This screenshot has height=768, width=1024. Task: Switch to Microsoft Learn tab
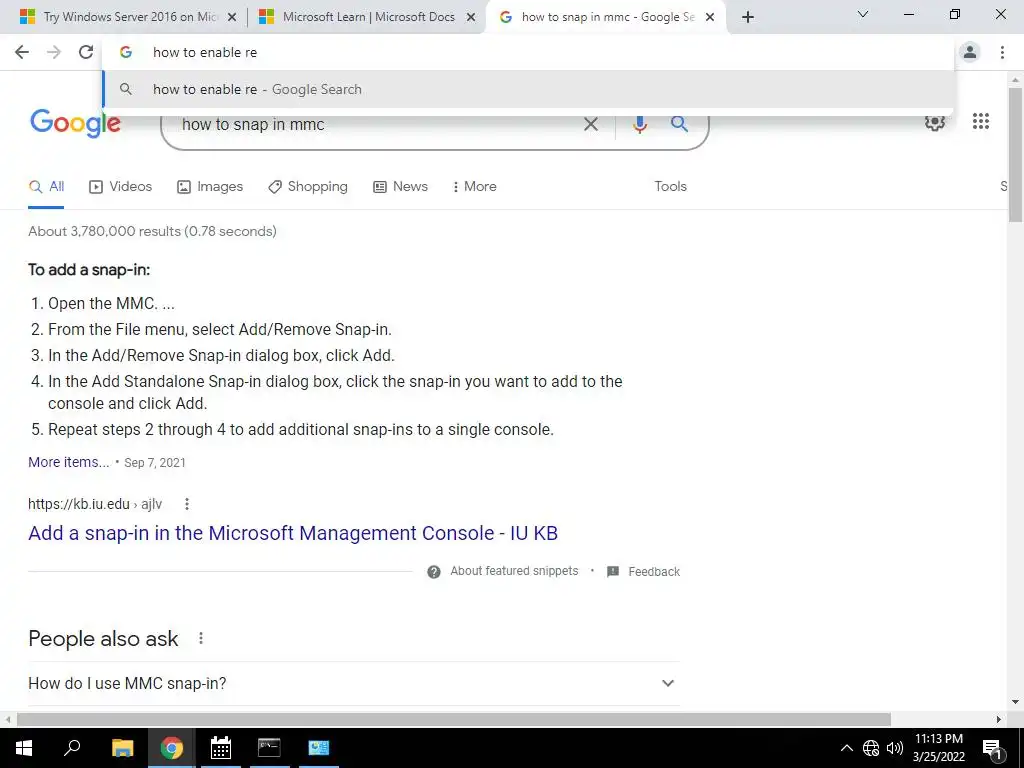tap(368, 17)
